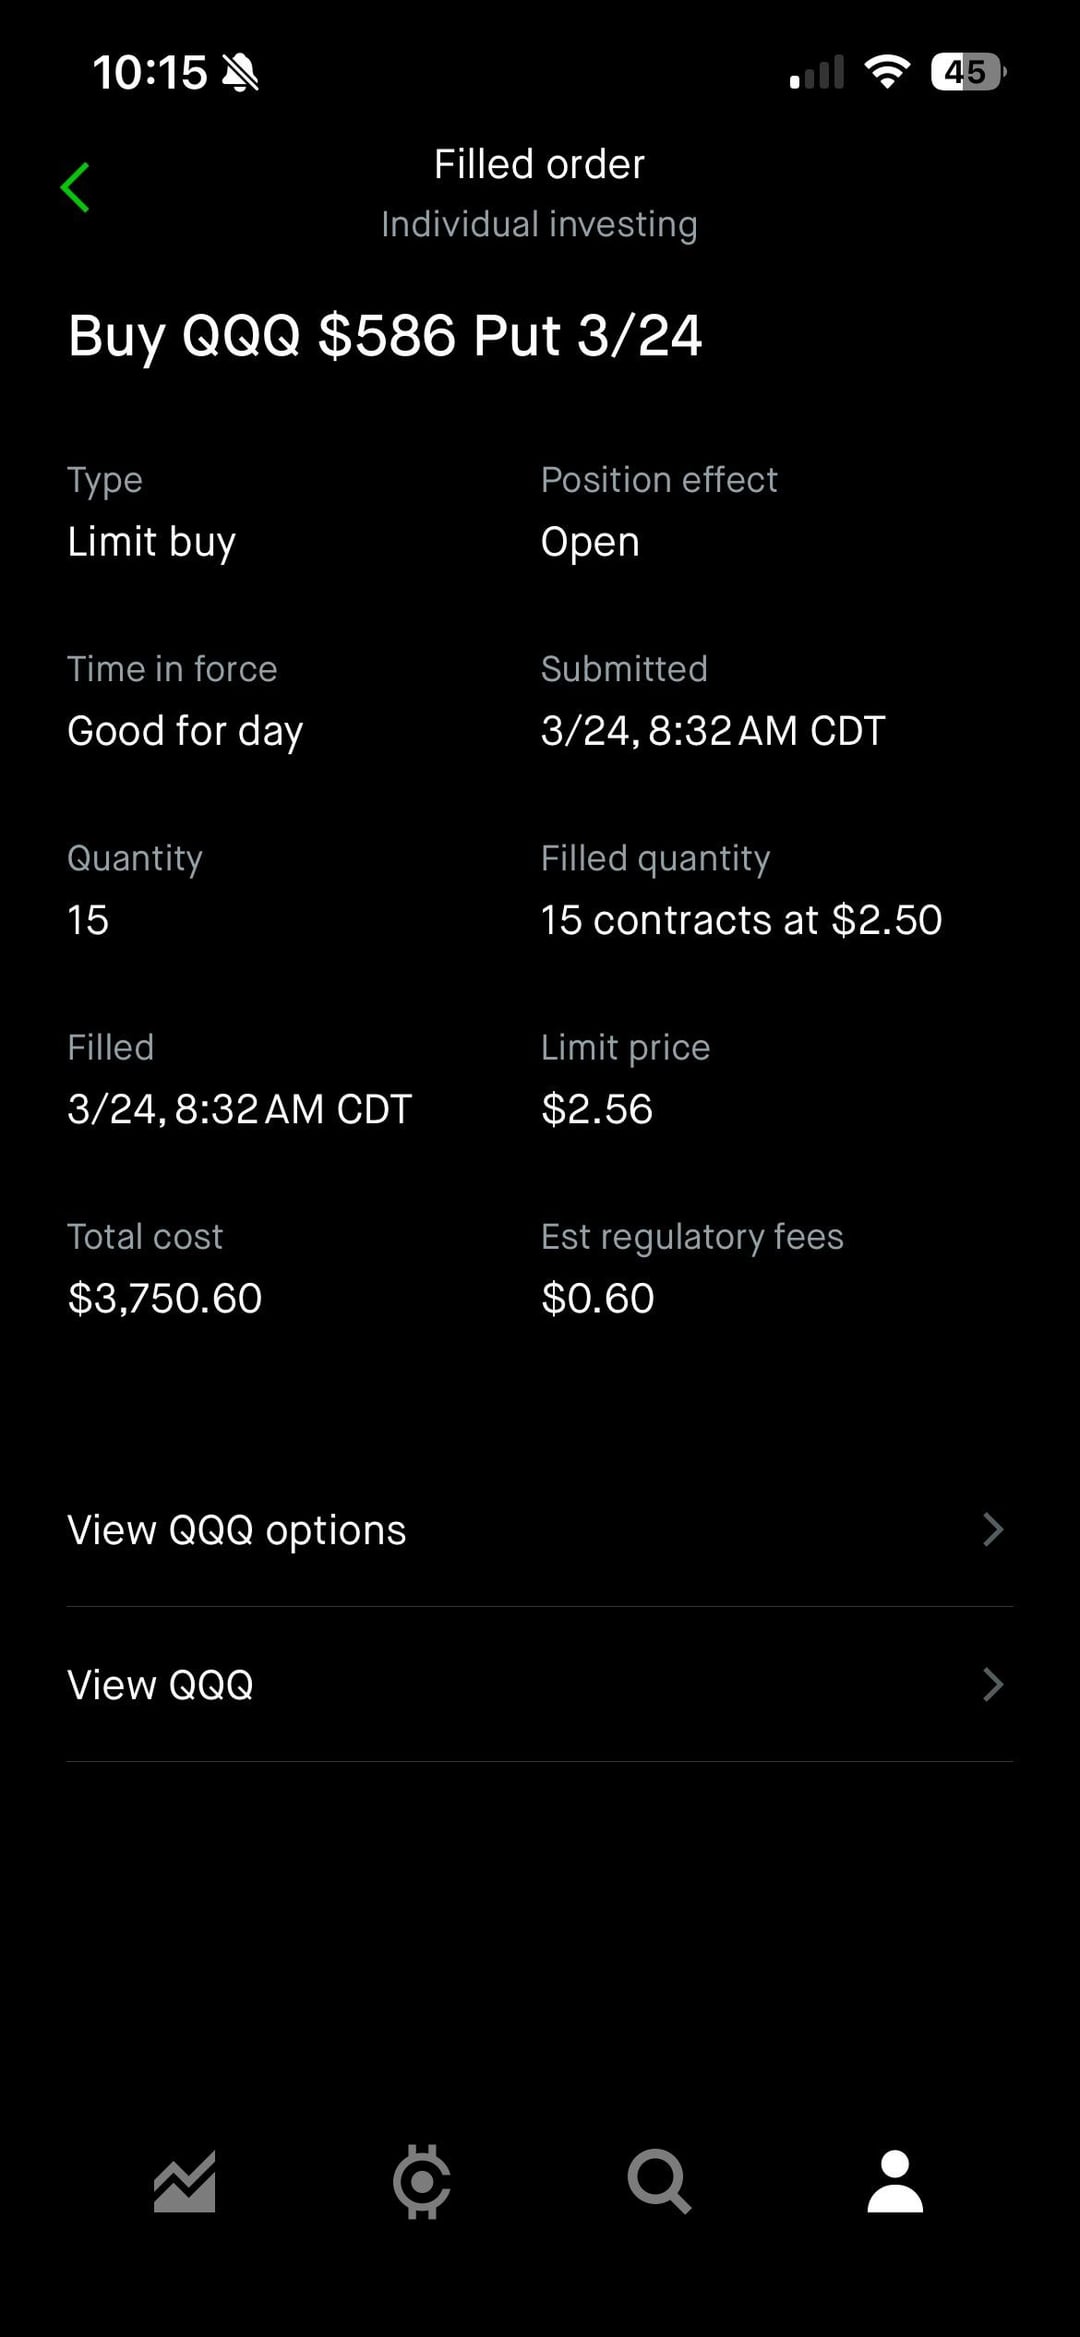
Task: Open the investing chart tab icon
Action: click(185, 2181)
